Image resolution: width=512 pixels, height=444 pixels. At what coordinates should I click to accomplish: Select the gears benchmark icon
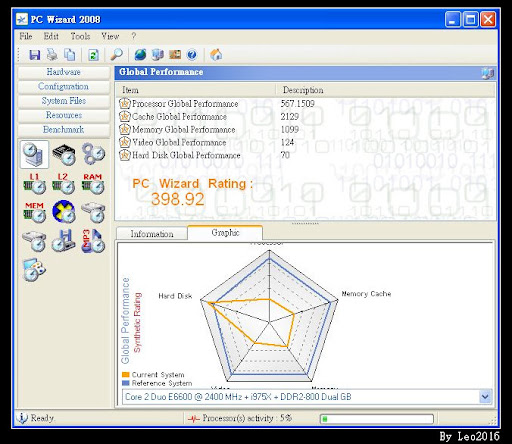click(93, 154)
